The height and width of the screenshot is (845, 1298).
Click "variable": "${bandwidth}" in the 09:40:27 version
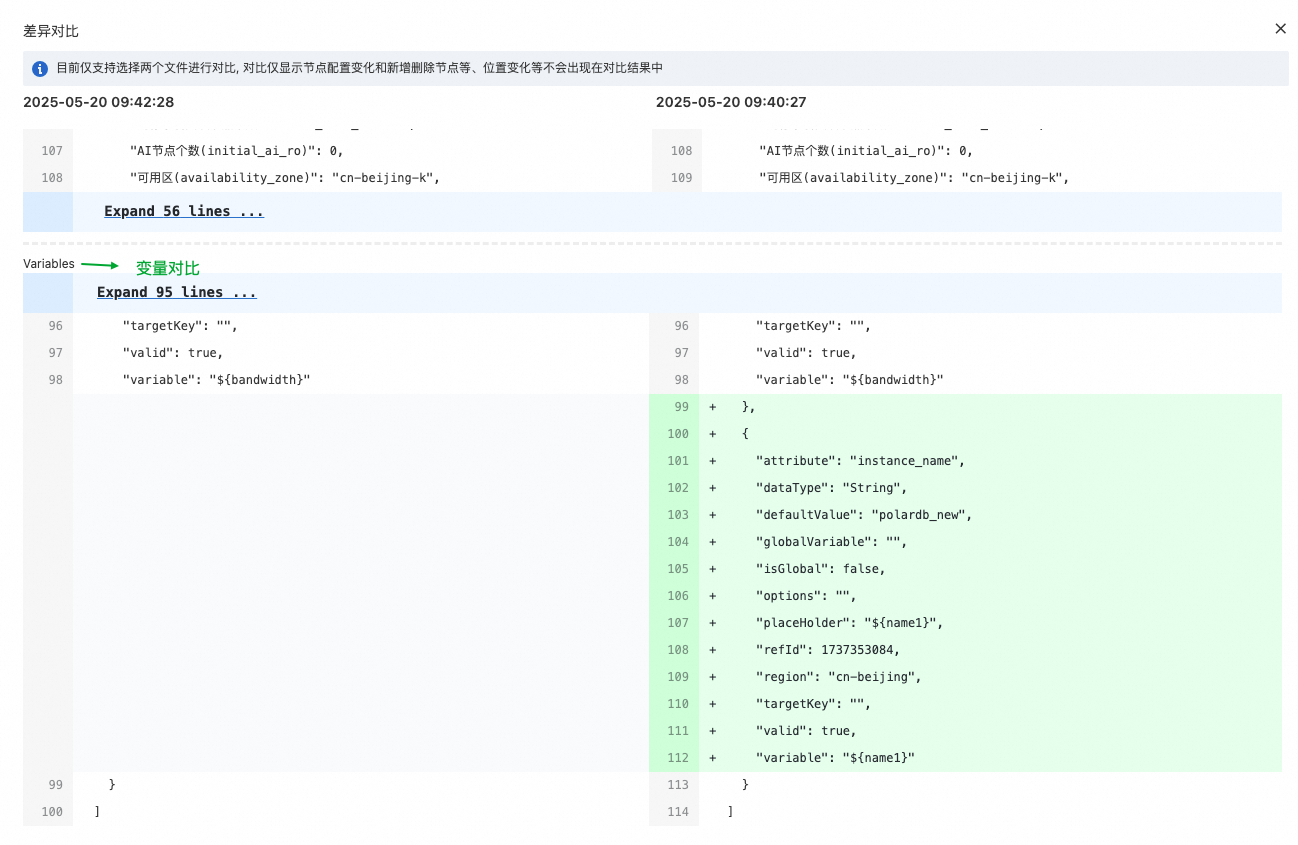(x=850, y=380)
